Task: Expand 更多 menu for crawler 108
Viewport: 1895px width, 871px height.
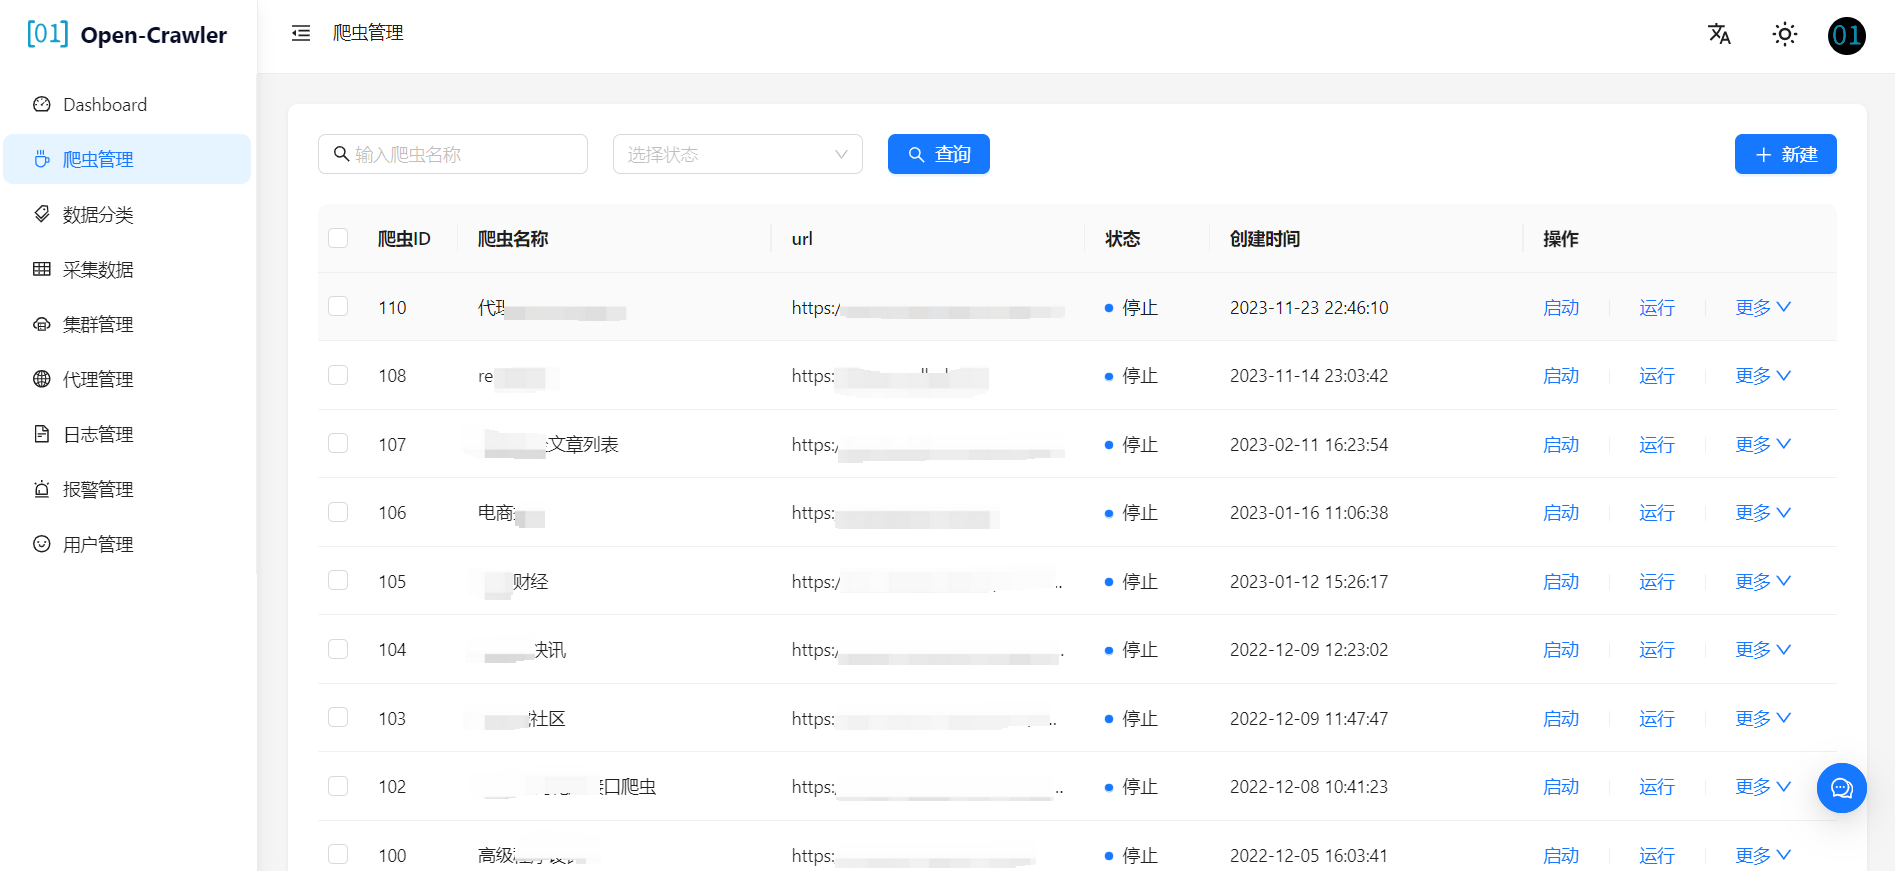Action: click(x=1763, y=376)
